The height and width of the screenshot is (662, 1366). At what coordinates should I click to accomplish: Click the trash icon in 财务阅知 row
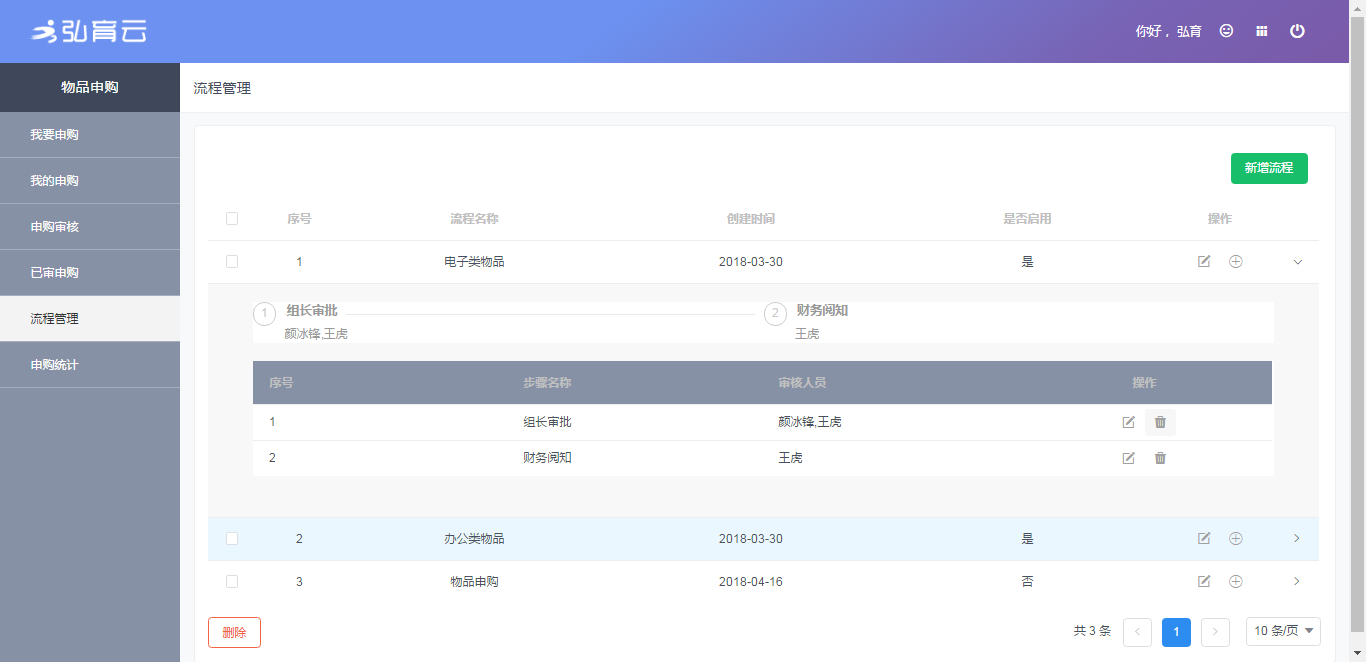click(1160, 458)
